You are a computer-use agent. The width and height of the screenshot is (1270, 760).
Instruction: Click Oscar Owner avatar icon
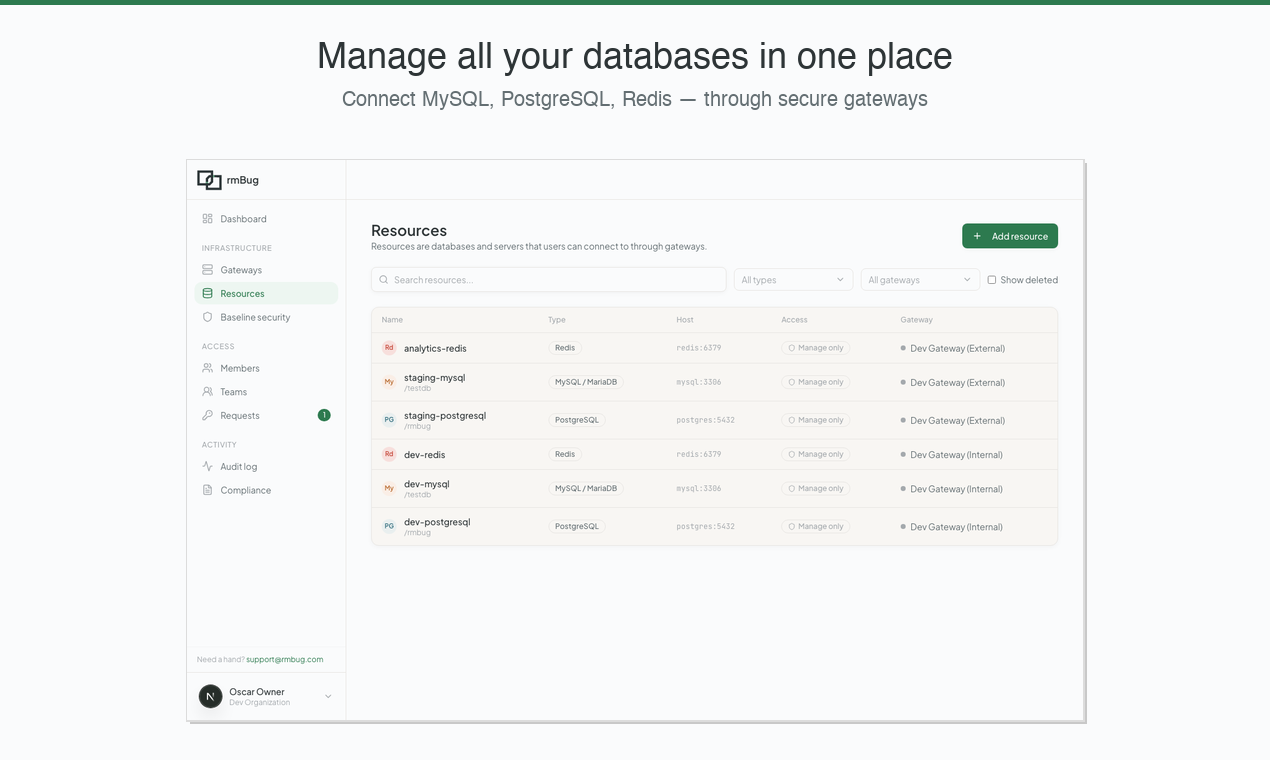click(x=210, y=696)
